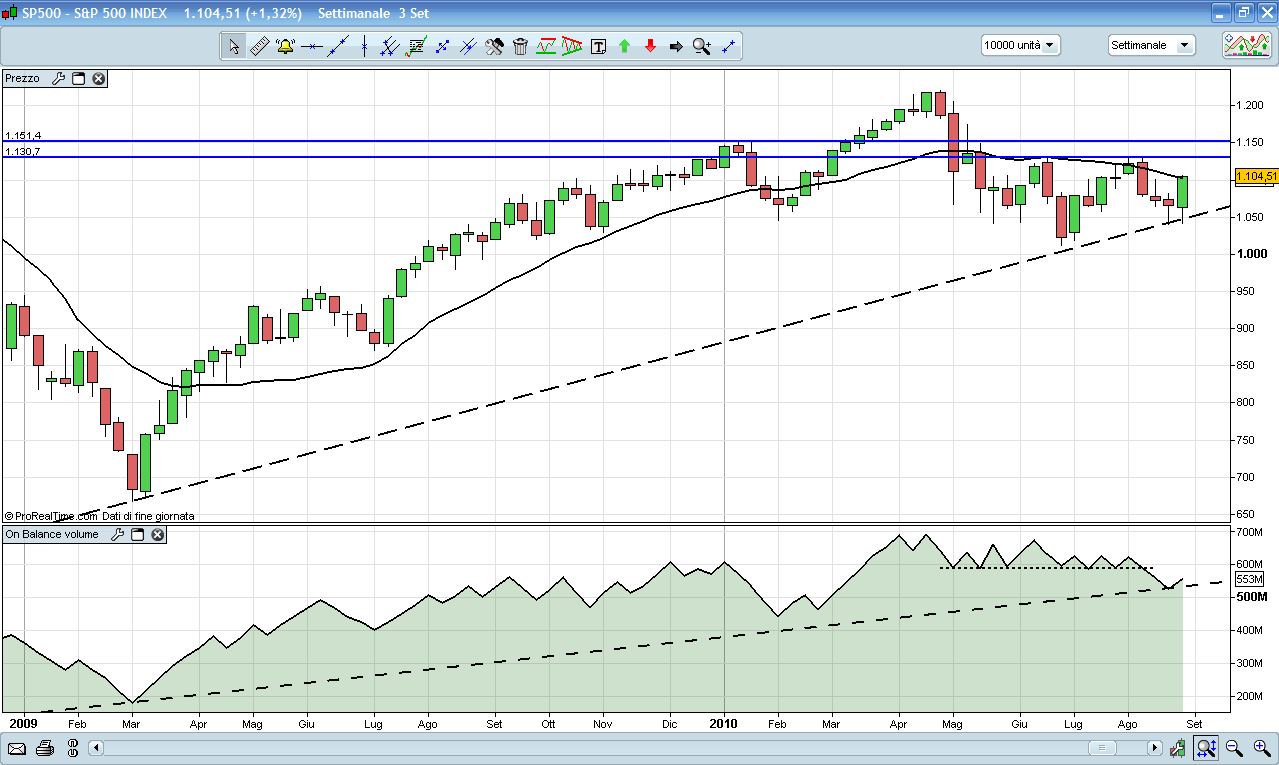The height and width of the screenshot is (765, 1279).
Task: Close the On Balance volume panel
Action: pos(157,535)
